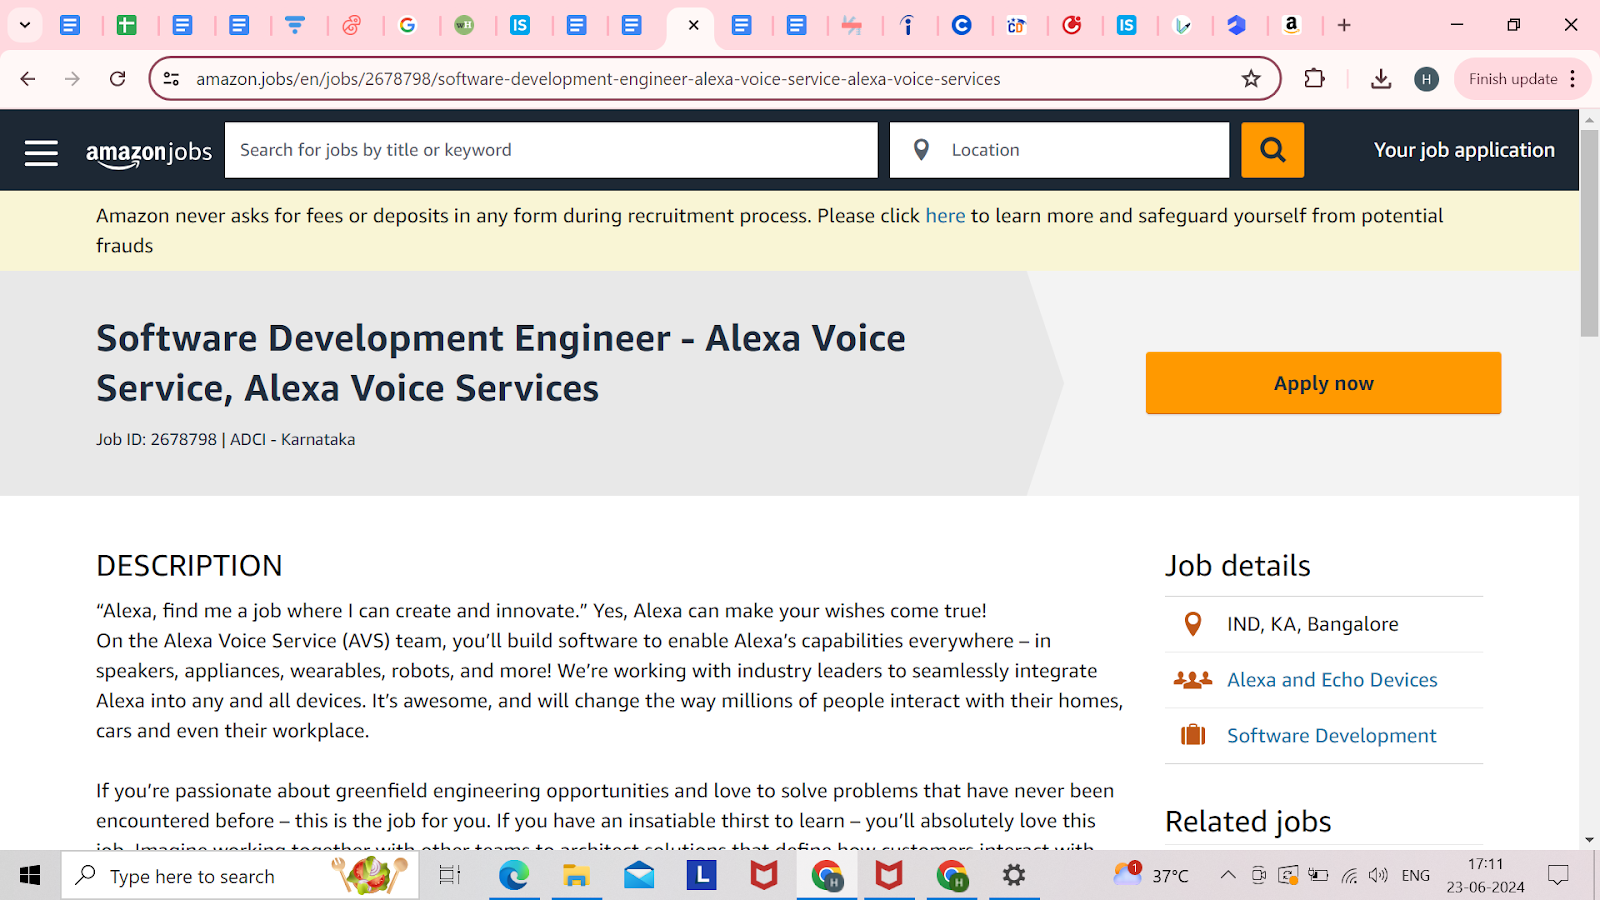Click the amazon jobs logo

[x=149, y=153]
